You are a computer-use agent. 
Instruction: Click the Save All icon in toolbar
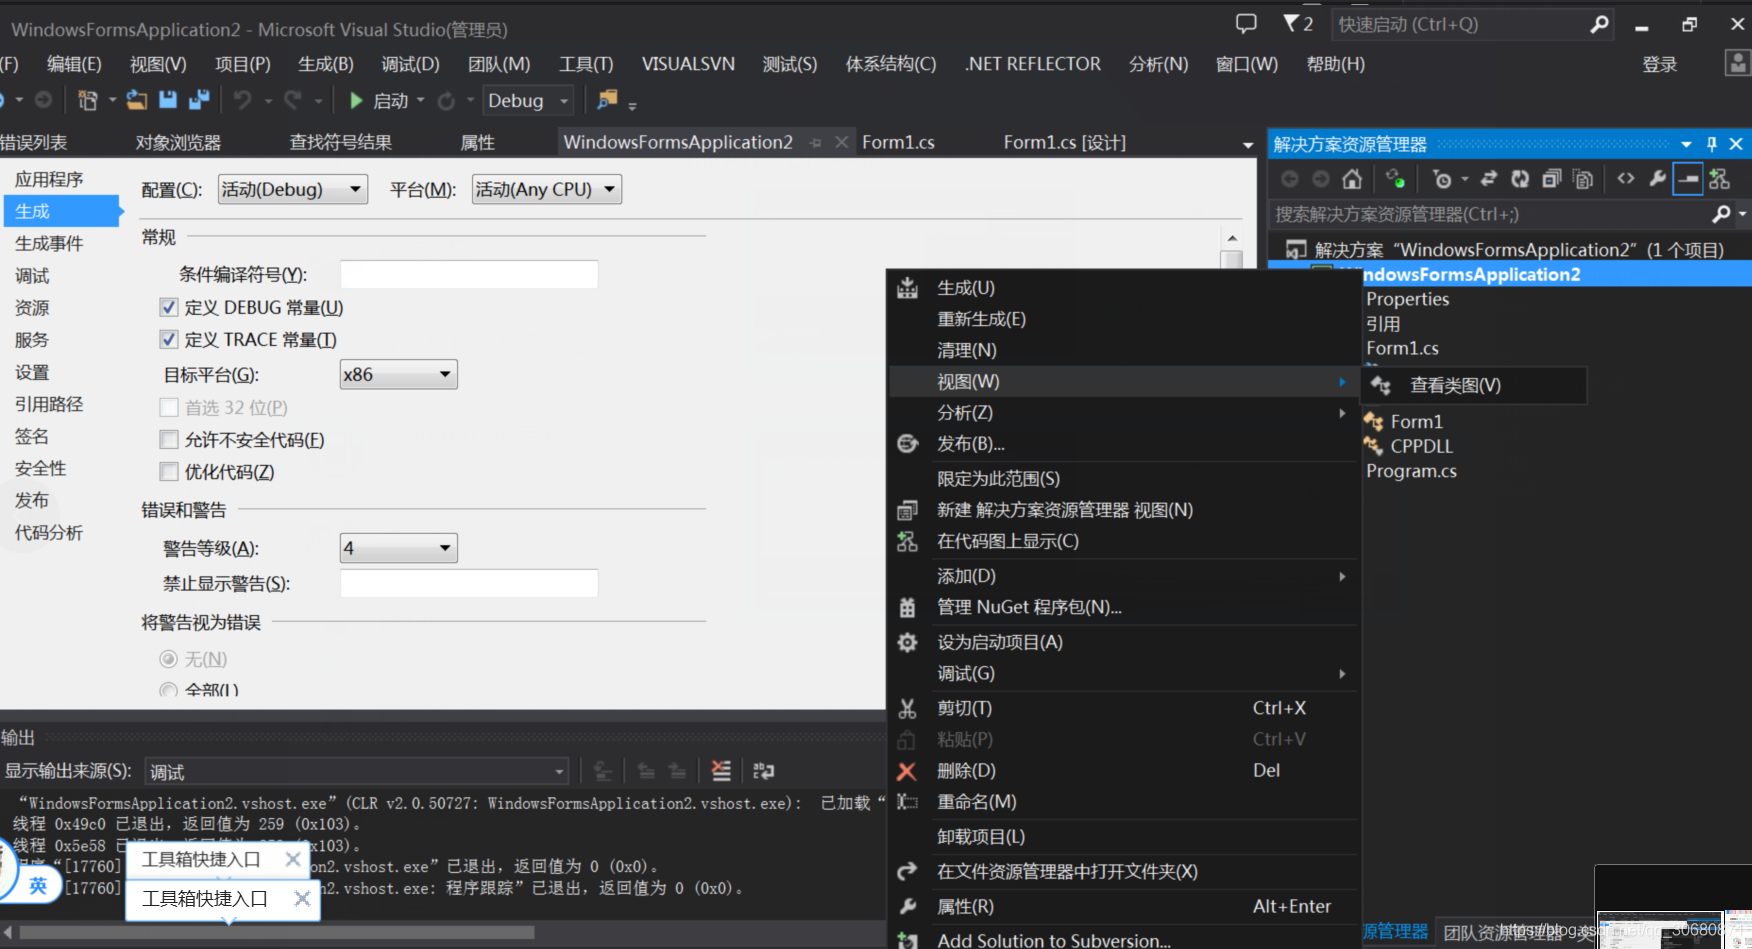199,100
